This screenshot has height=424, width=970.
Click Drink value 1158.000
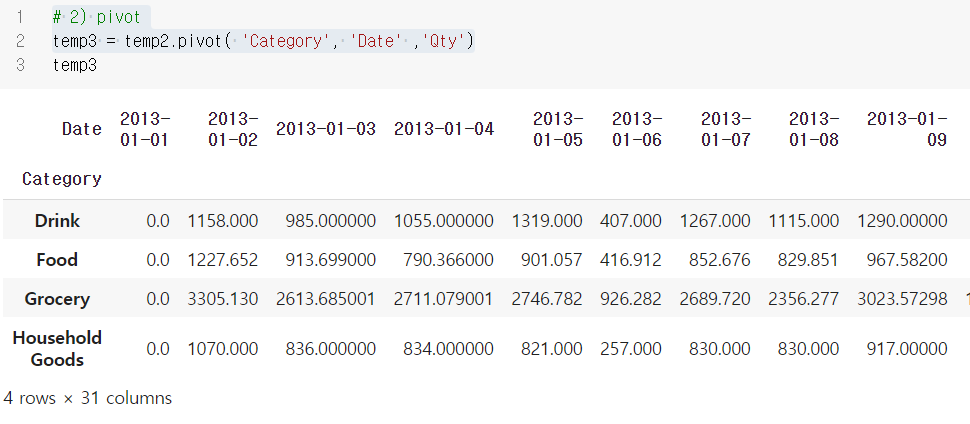click(223, 221)
